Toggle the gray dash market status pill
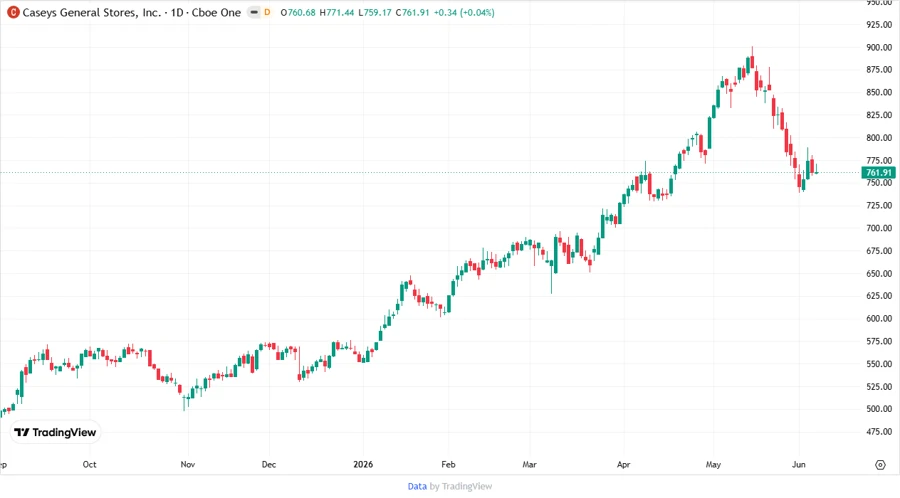Viewport: 900px width, 498px height. (254, 13)
